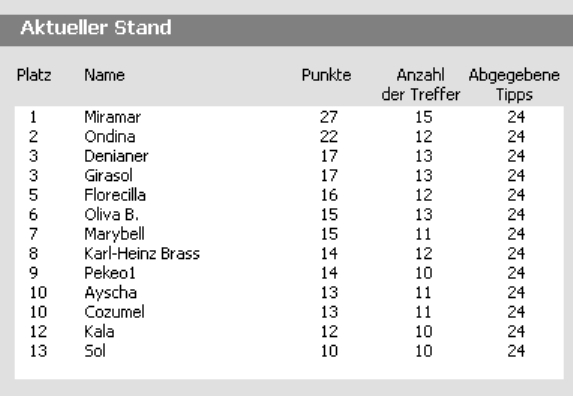This screenshot has width=573, height=396.
Task: Click the Punkte column header
Action: pos(326,75)
